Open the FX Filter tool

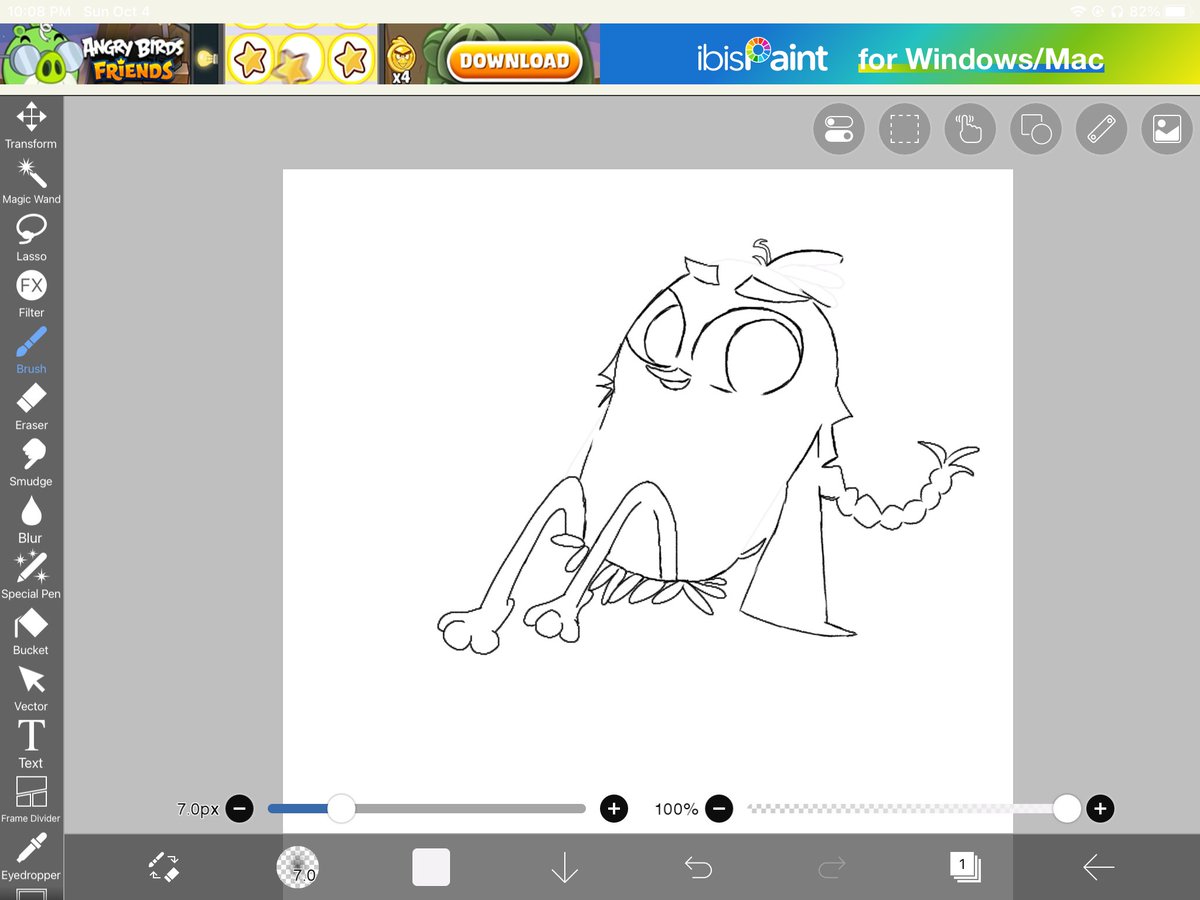click(31, 294)
